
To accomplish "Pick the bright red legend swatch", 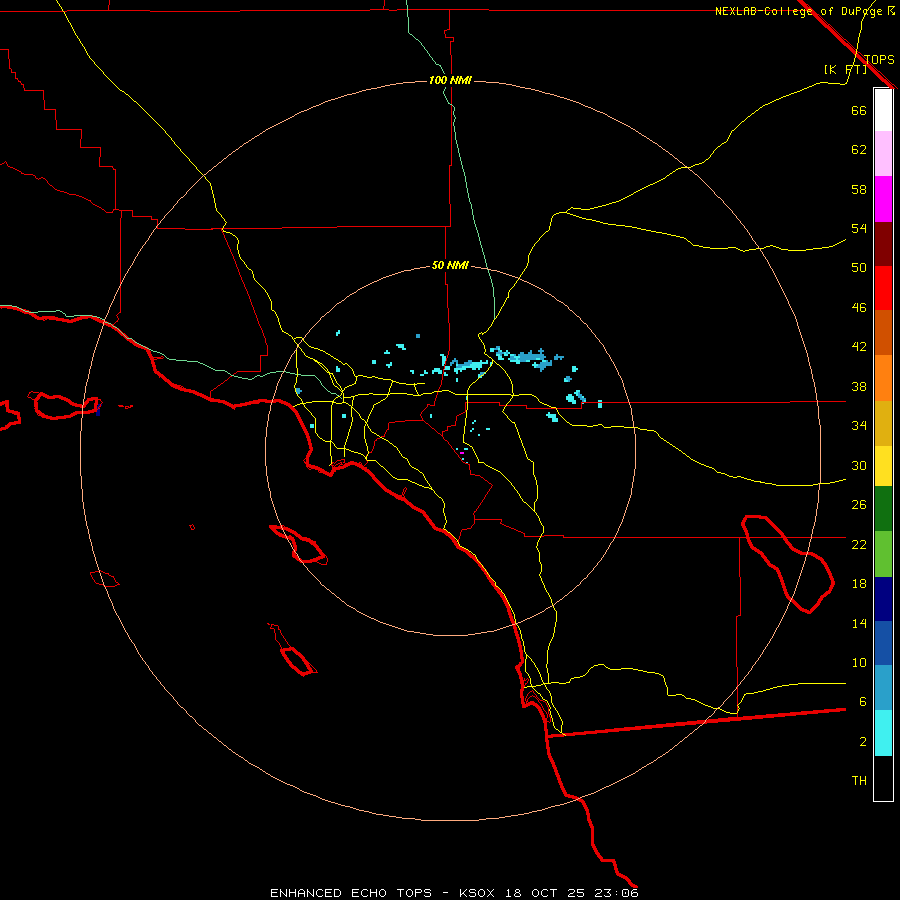I will pos(883,288).
